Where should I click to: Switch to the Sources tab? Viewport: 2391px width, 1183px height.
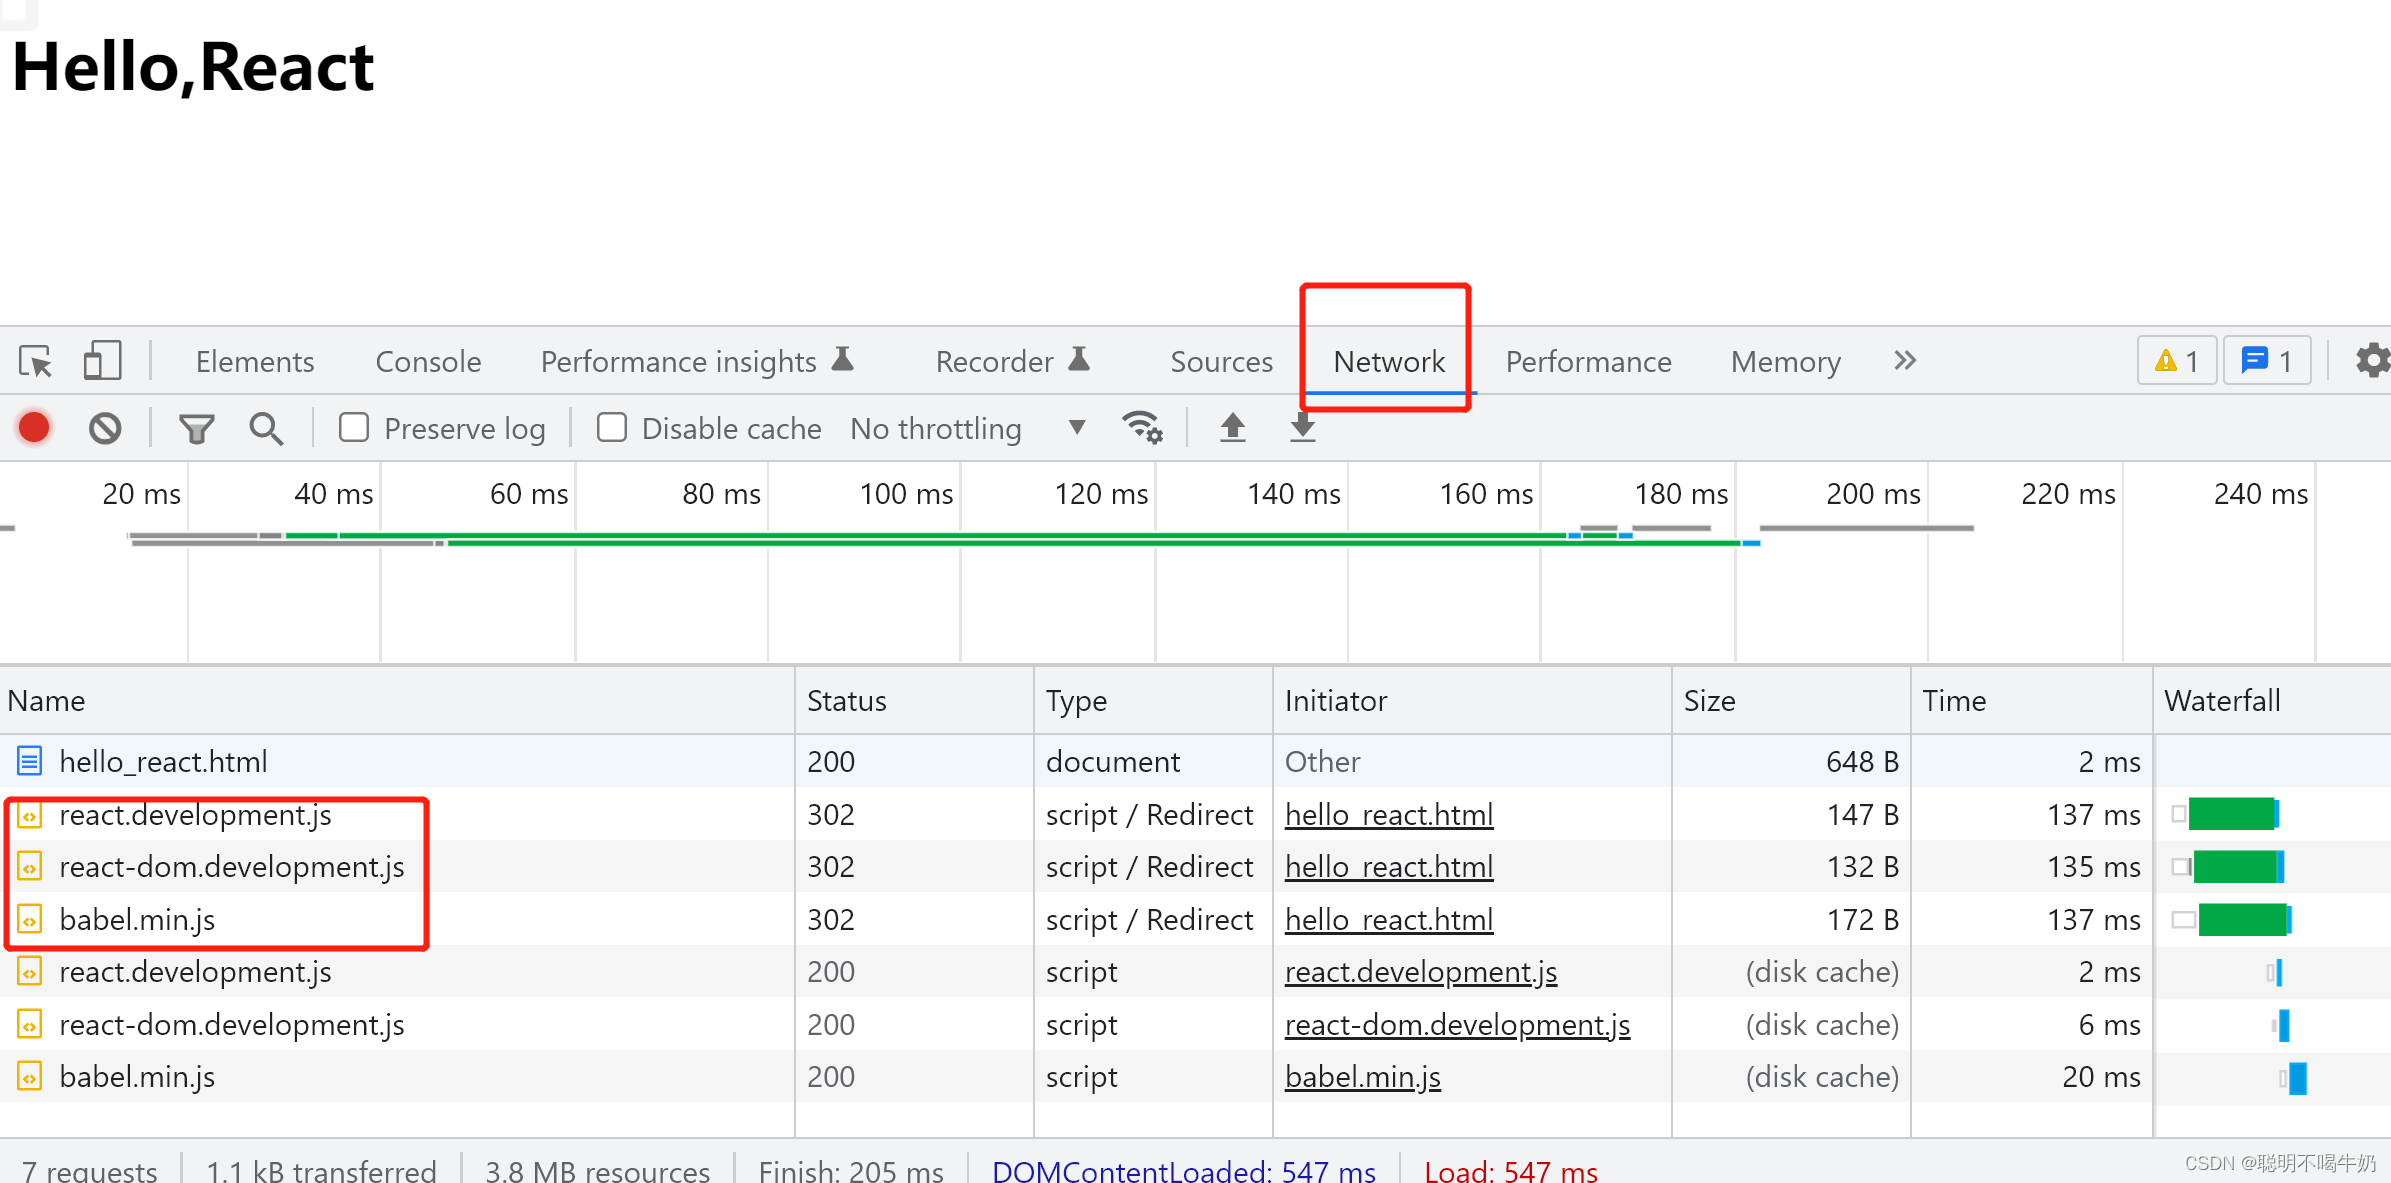pos(1221,361)
